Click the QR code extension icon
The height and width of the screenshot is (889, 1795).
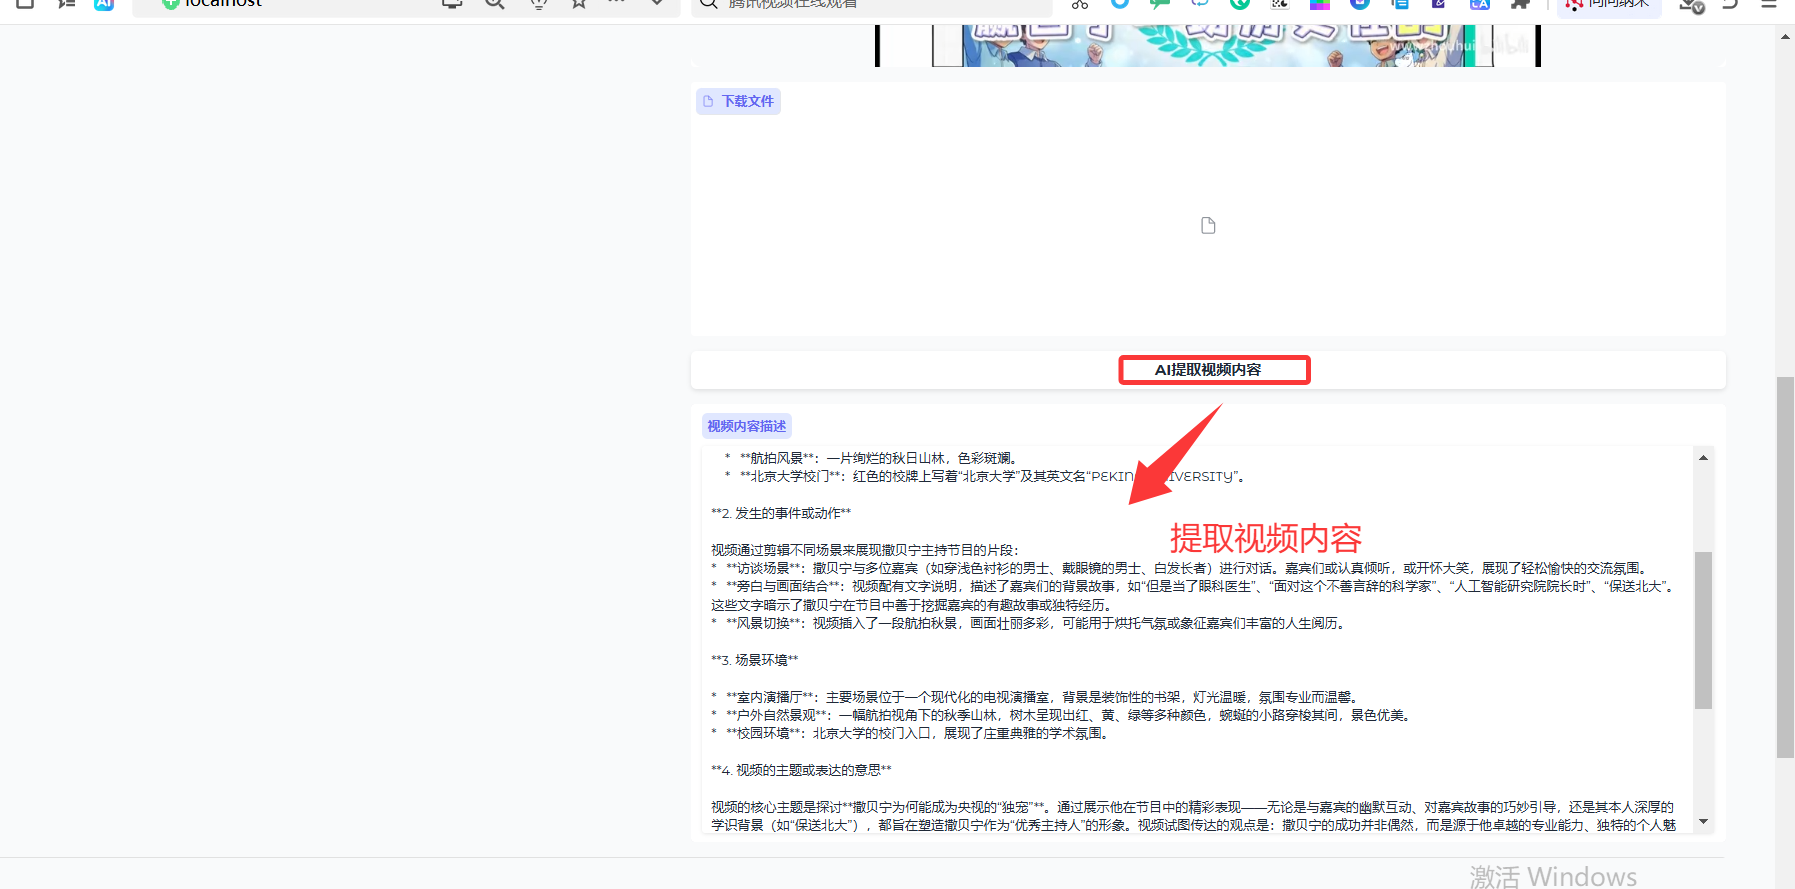[1280, 4]
